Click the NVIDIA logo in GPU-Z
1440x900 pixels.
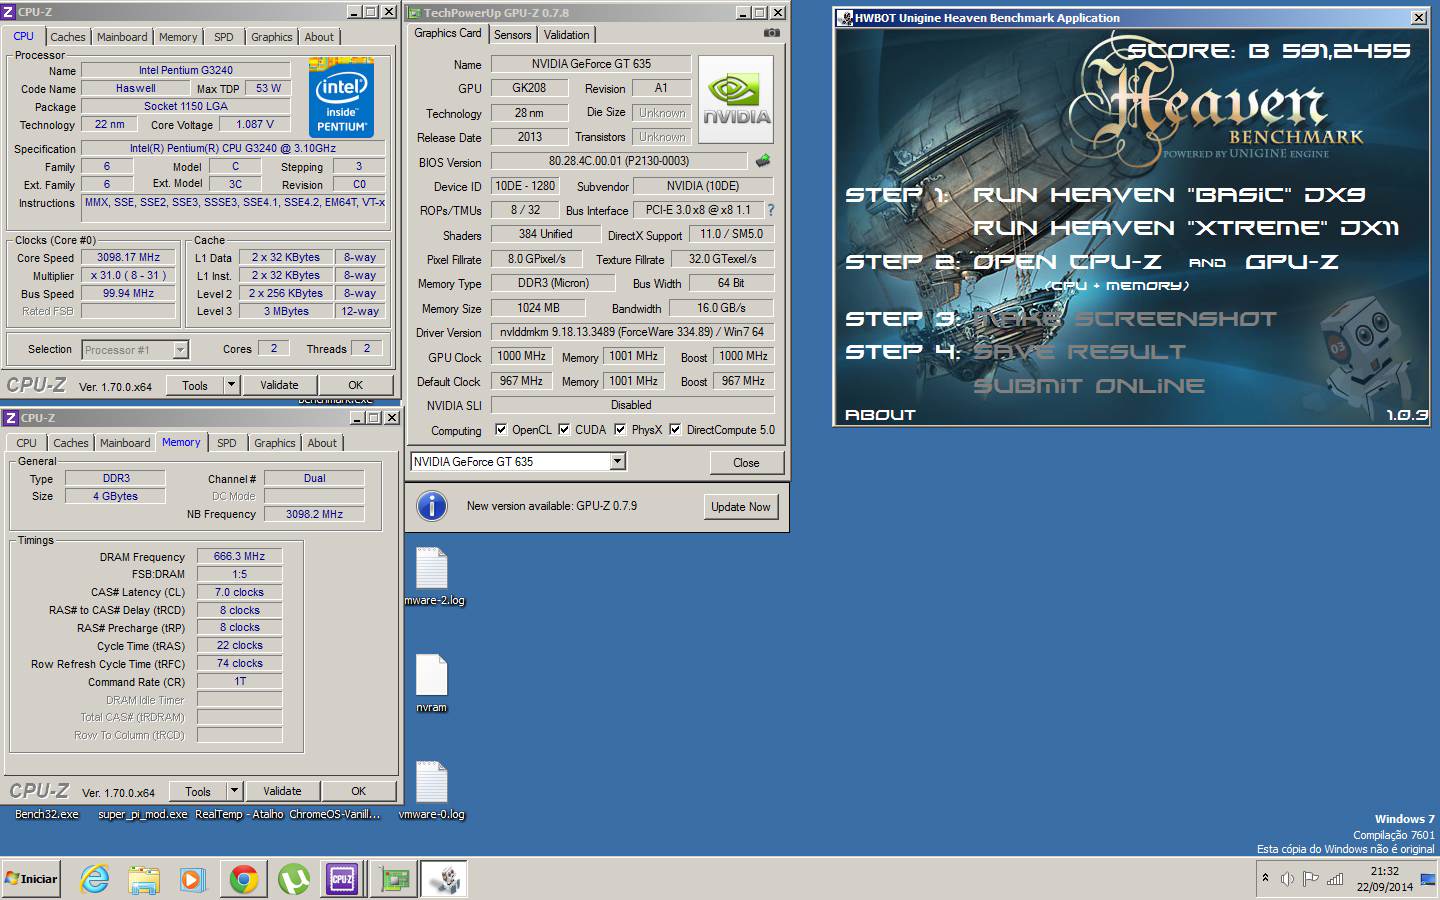pos(736,99)
